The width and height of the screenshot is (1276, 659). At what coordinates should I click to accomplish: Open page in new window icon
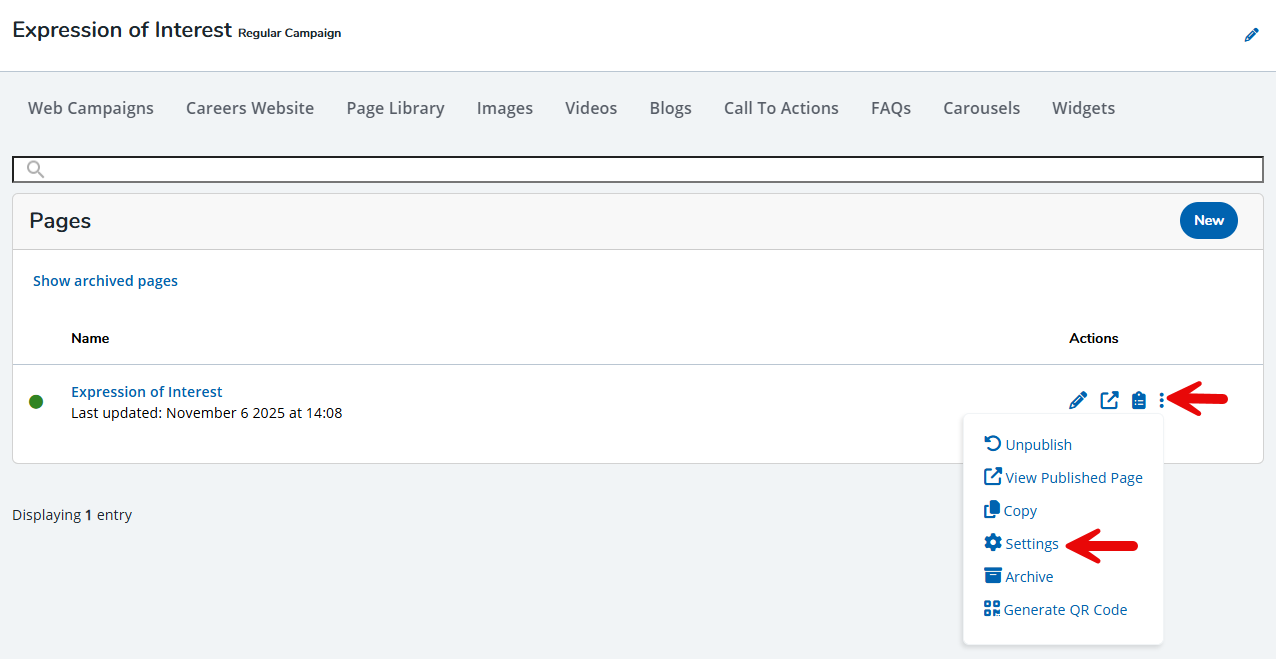(1109, 401)
